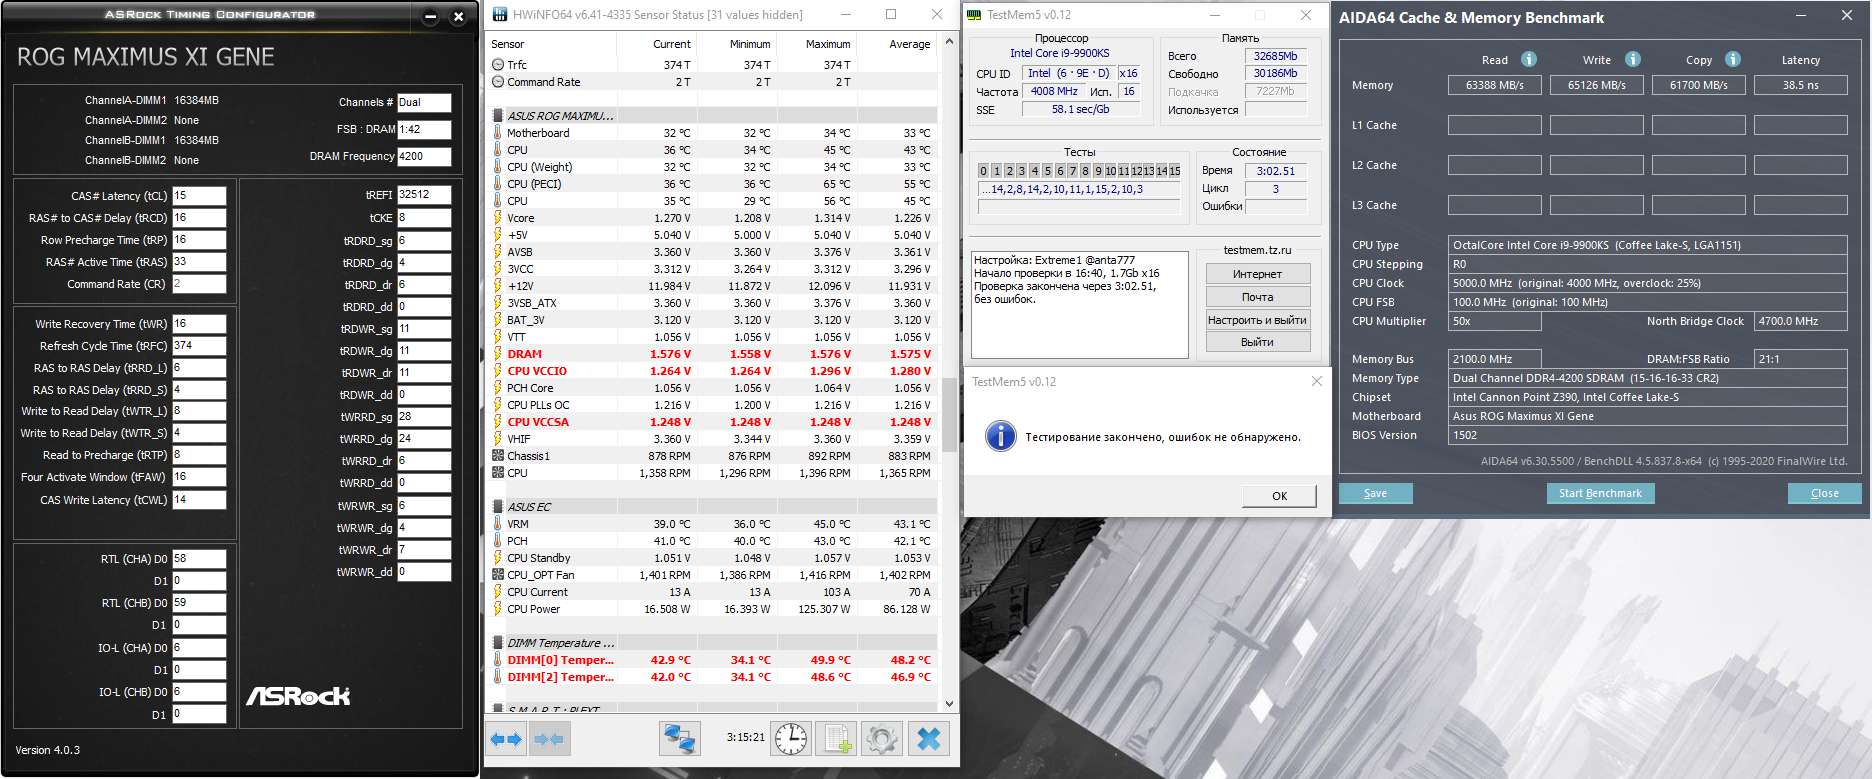The image size is (1872, 779).
Task: Click the RAS# Active Time (tRAS) field
Action: 199,262
